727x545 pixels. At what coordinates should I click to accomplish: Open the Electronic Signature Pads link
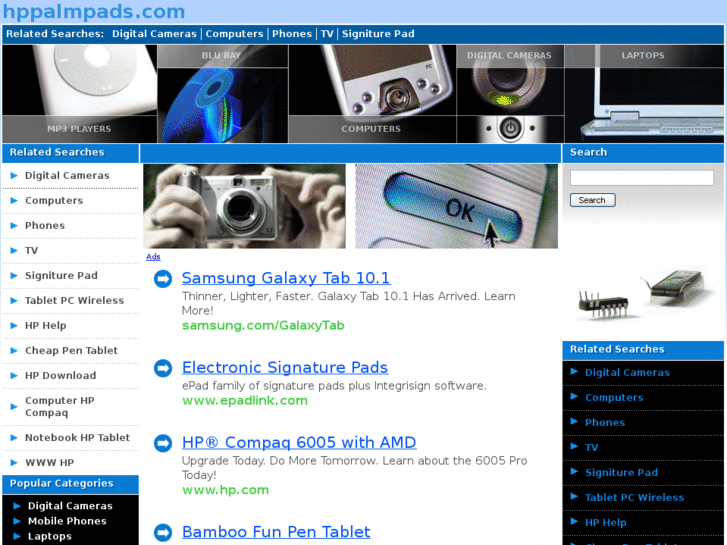[285, 367]
